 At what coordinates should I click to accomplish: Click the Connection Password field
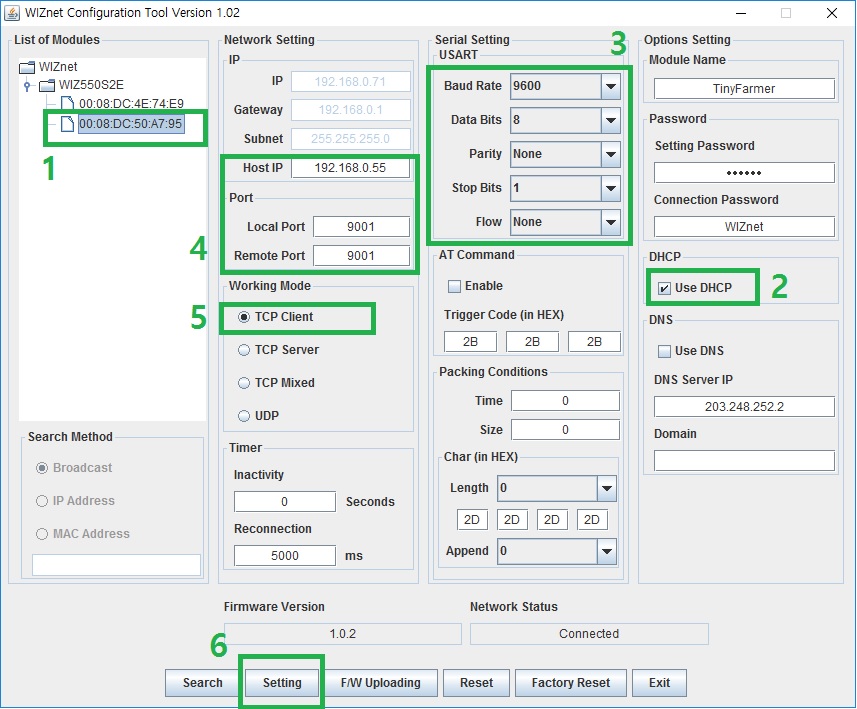tap(744, 226)
